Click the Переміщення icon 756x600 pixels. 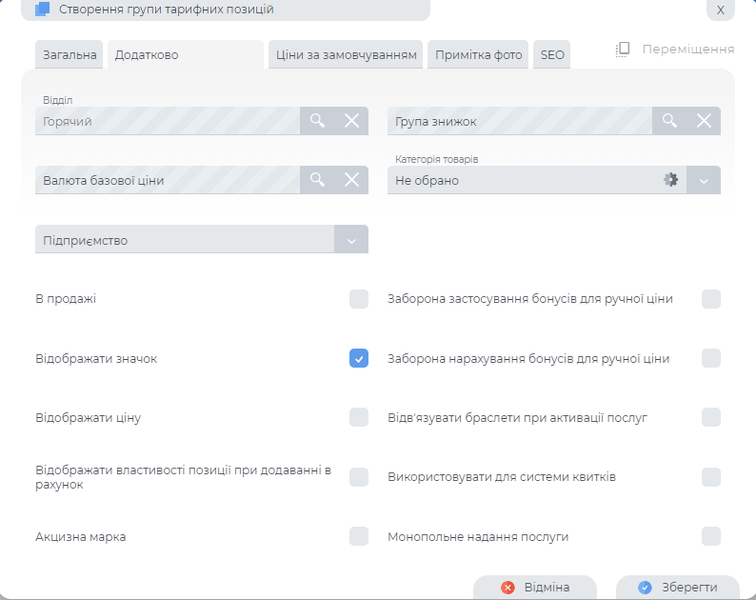(622, 49)
